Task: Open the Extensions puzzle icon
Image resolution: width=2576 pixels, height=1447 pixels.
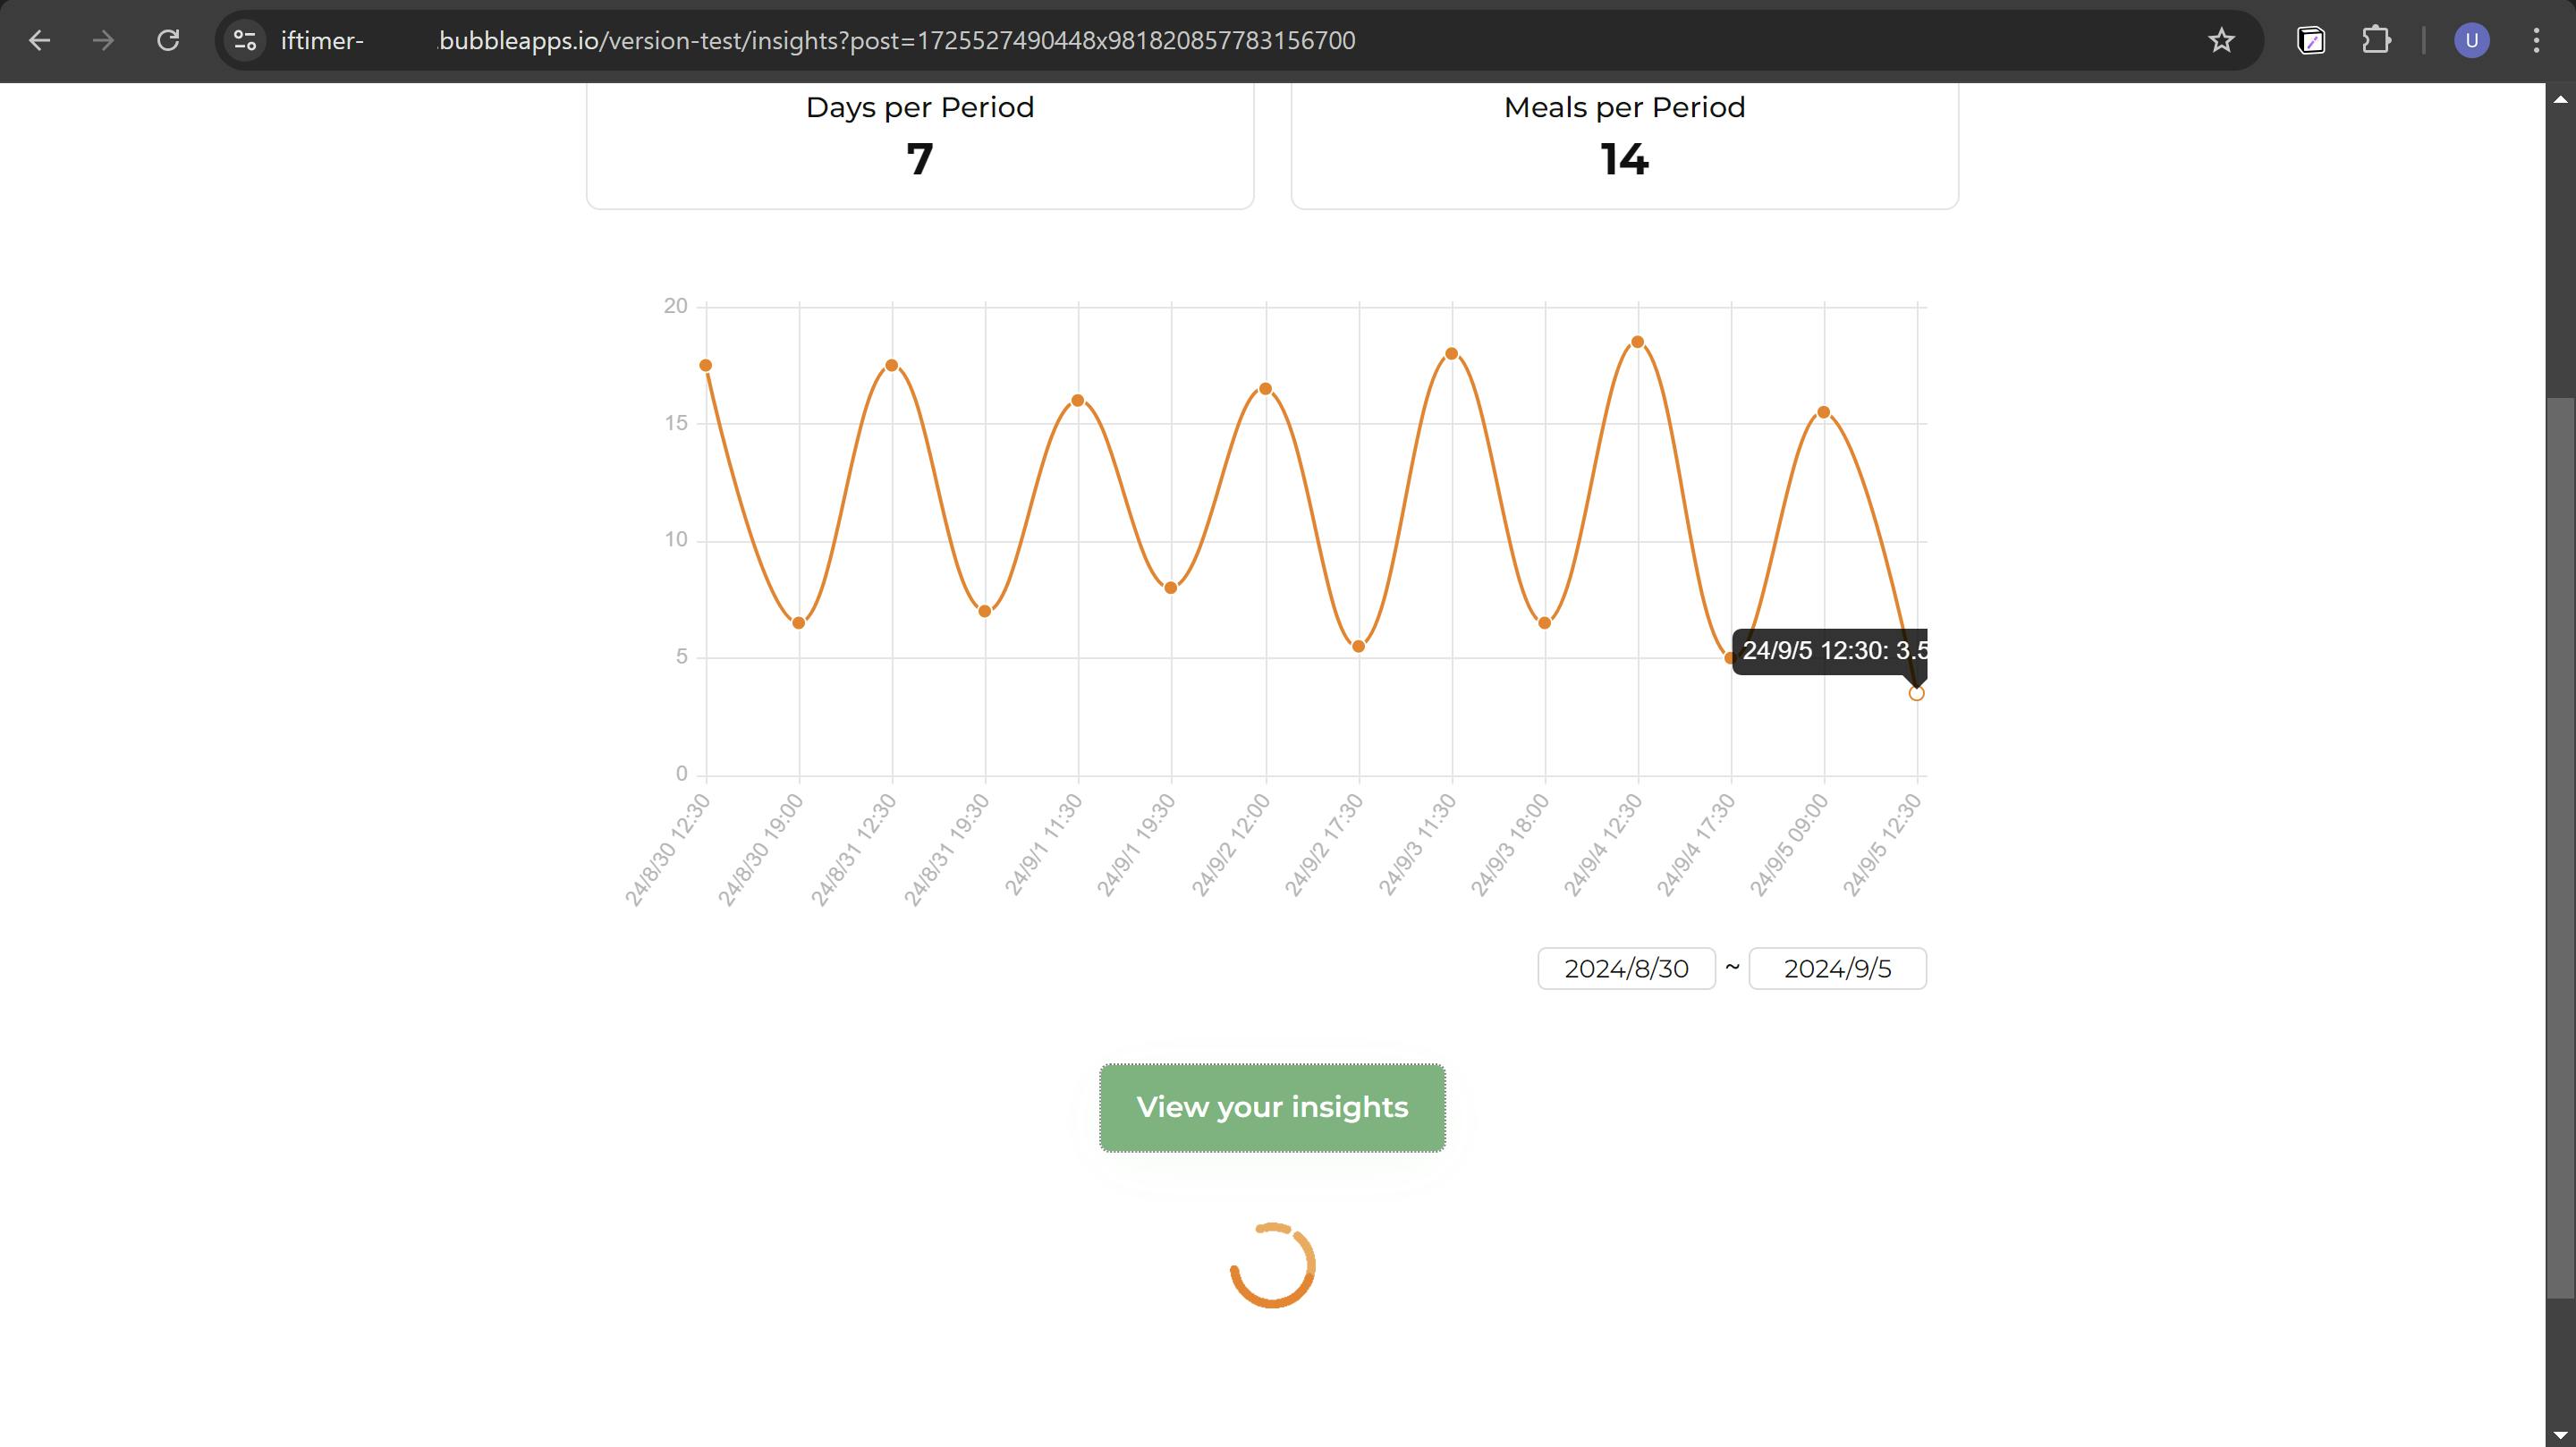Action: coord(2376,40)
